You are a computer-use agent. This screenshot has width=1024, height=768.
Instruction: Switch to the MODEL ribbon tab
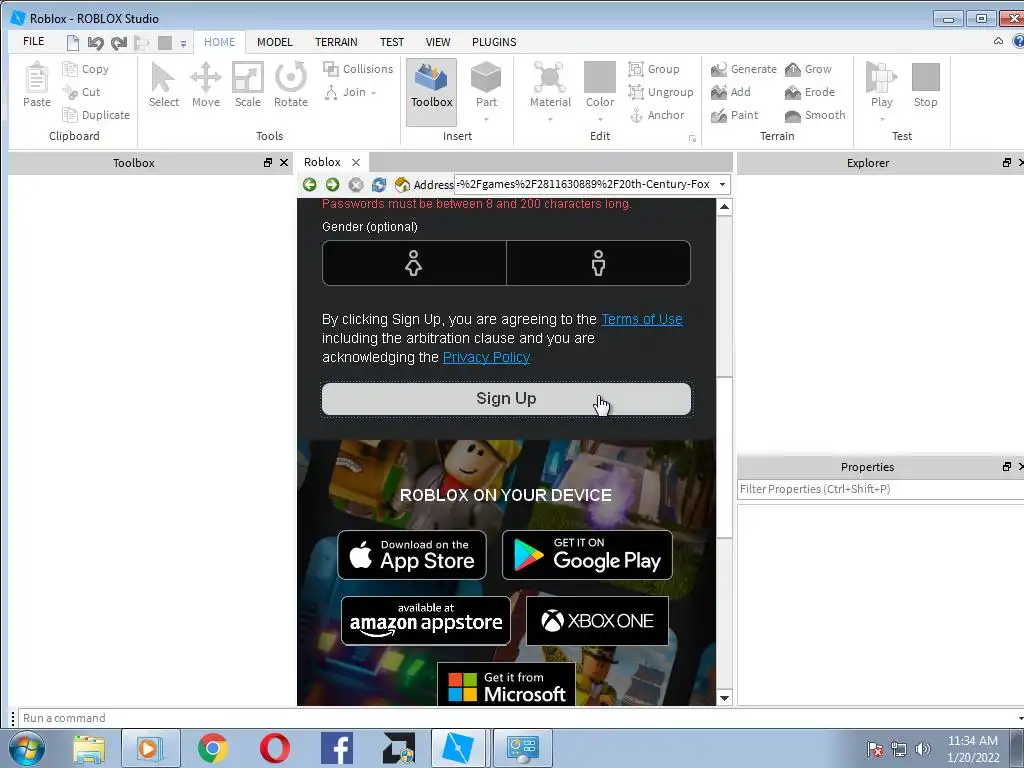click(x=274, y=42)
